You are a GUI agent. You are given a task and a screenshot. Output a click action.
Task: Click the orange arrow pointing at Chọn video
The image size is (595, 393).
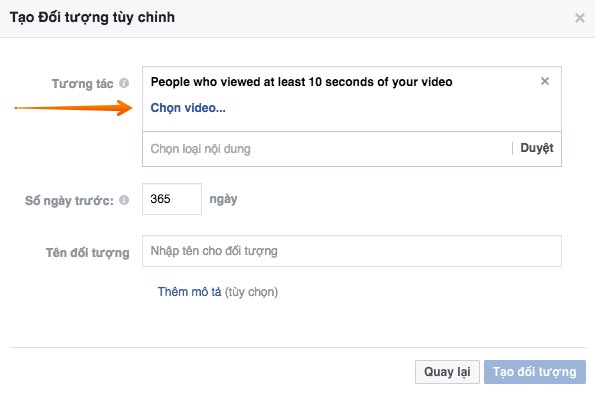click(x=74, y=108)
